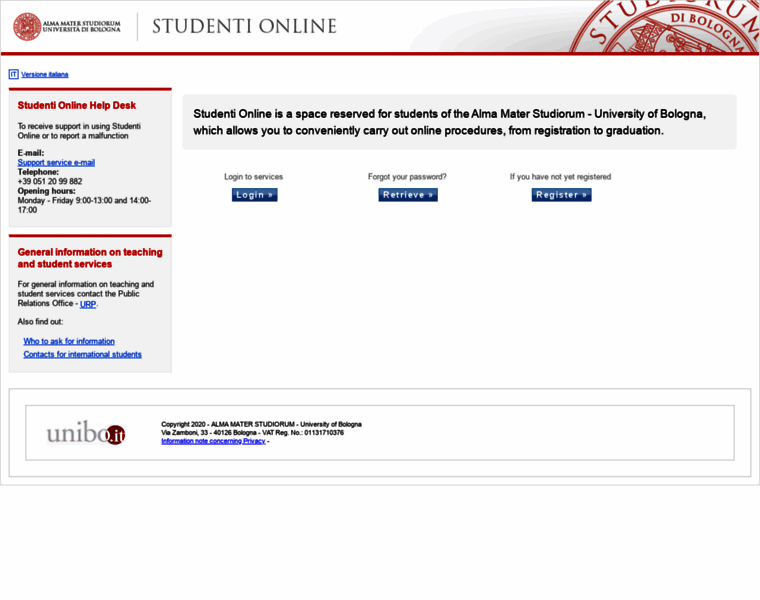
Task: Click the 'Also find out:' text
Action: coord(40,321)
